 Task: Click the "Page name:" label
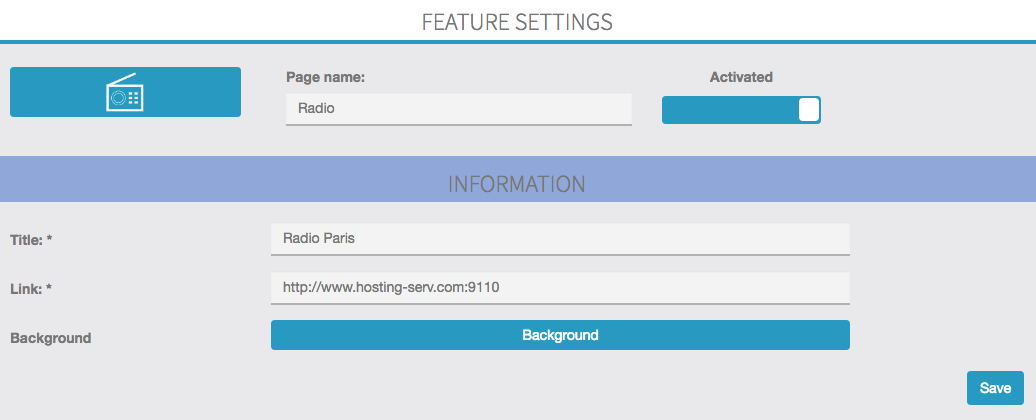(325, 77)
